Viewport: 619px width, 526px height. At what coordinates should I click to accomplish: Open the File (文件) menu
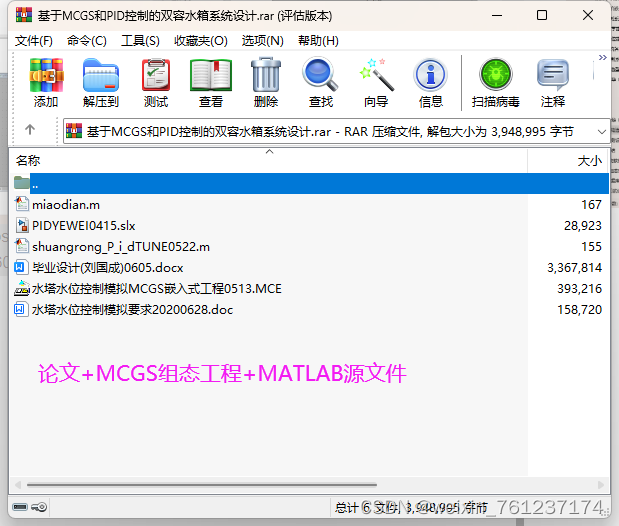tap(34, 41)
